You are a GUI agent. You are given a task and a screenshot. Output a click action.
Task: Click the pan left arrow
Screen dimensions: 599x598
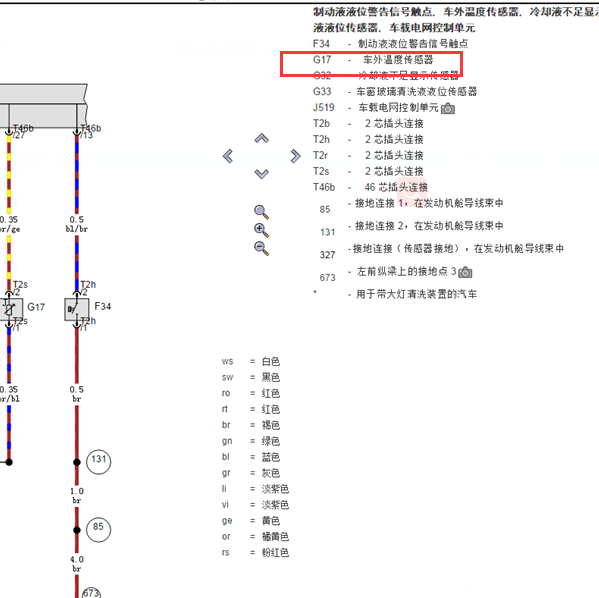pyautogui.click(x=228, y=156)
